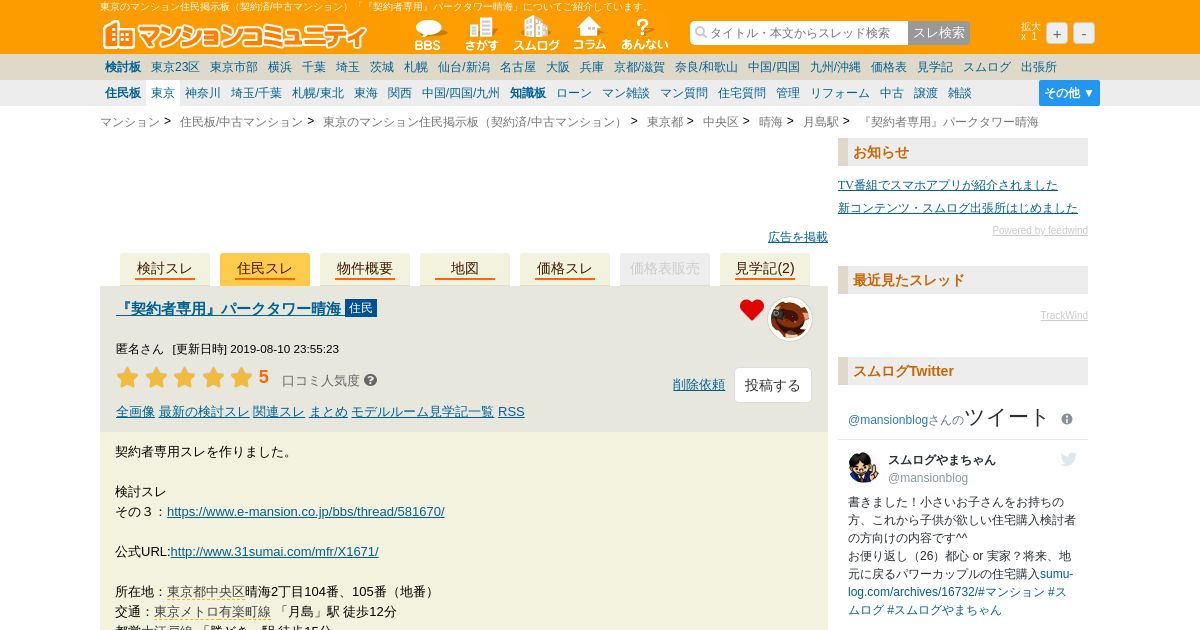Select 価格表 in the 検討板 menu
The width and height of the screenshot is (1200, 630).
pyautogui.click(x=889, y=67)
